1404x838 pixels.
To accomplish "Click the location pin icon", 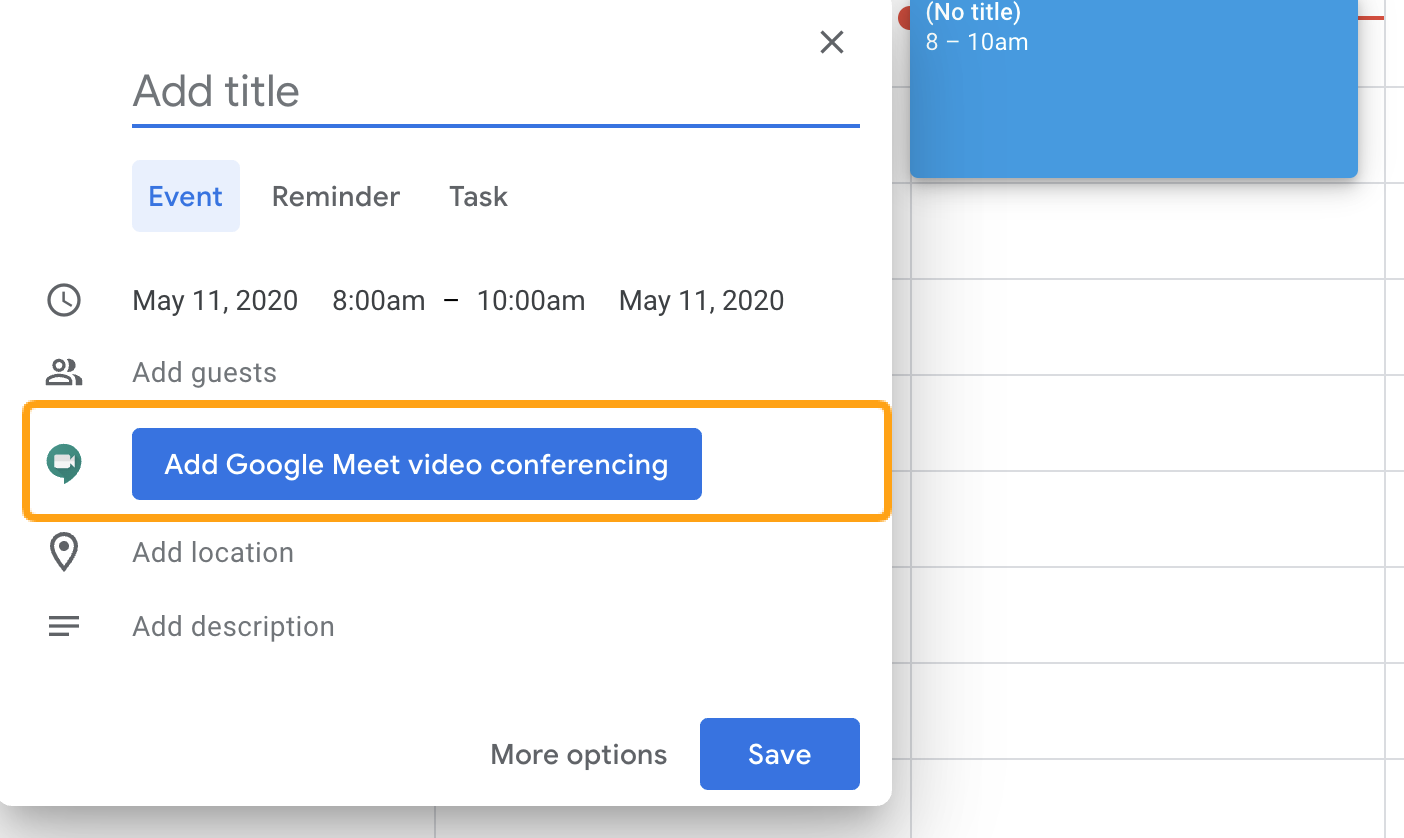I will click(64, 552).
